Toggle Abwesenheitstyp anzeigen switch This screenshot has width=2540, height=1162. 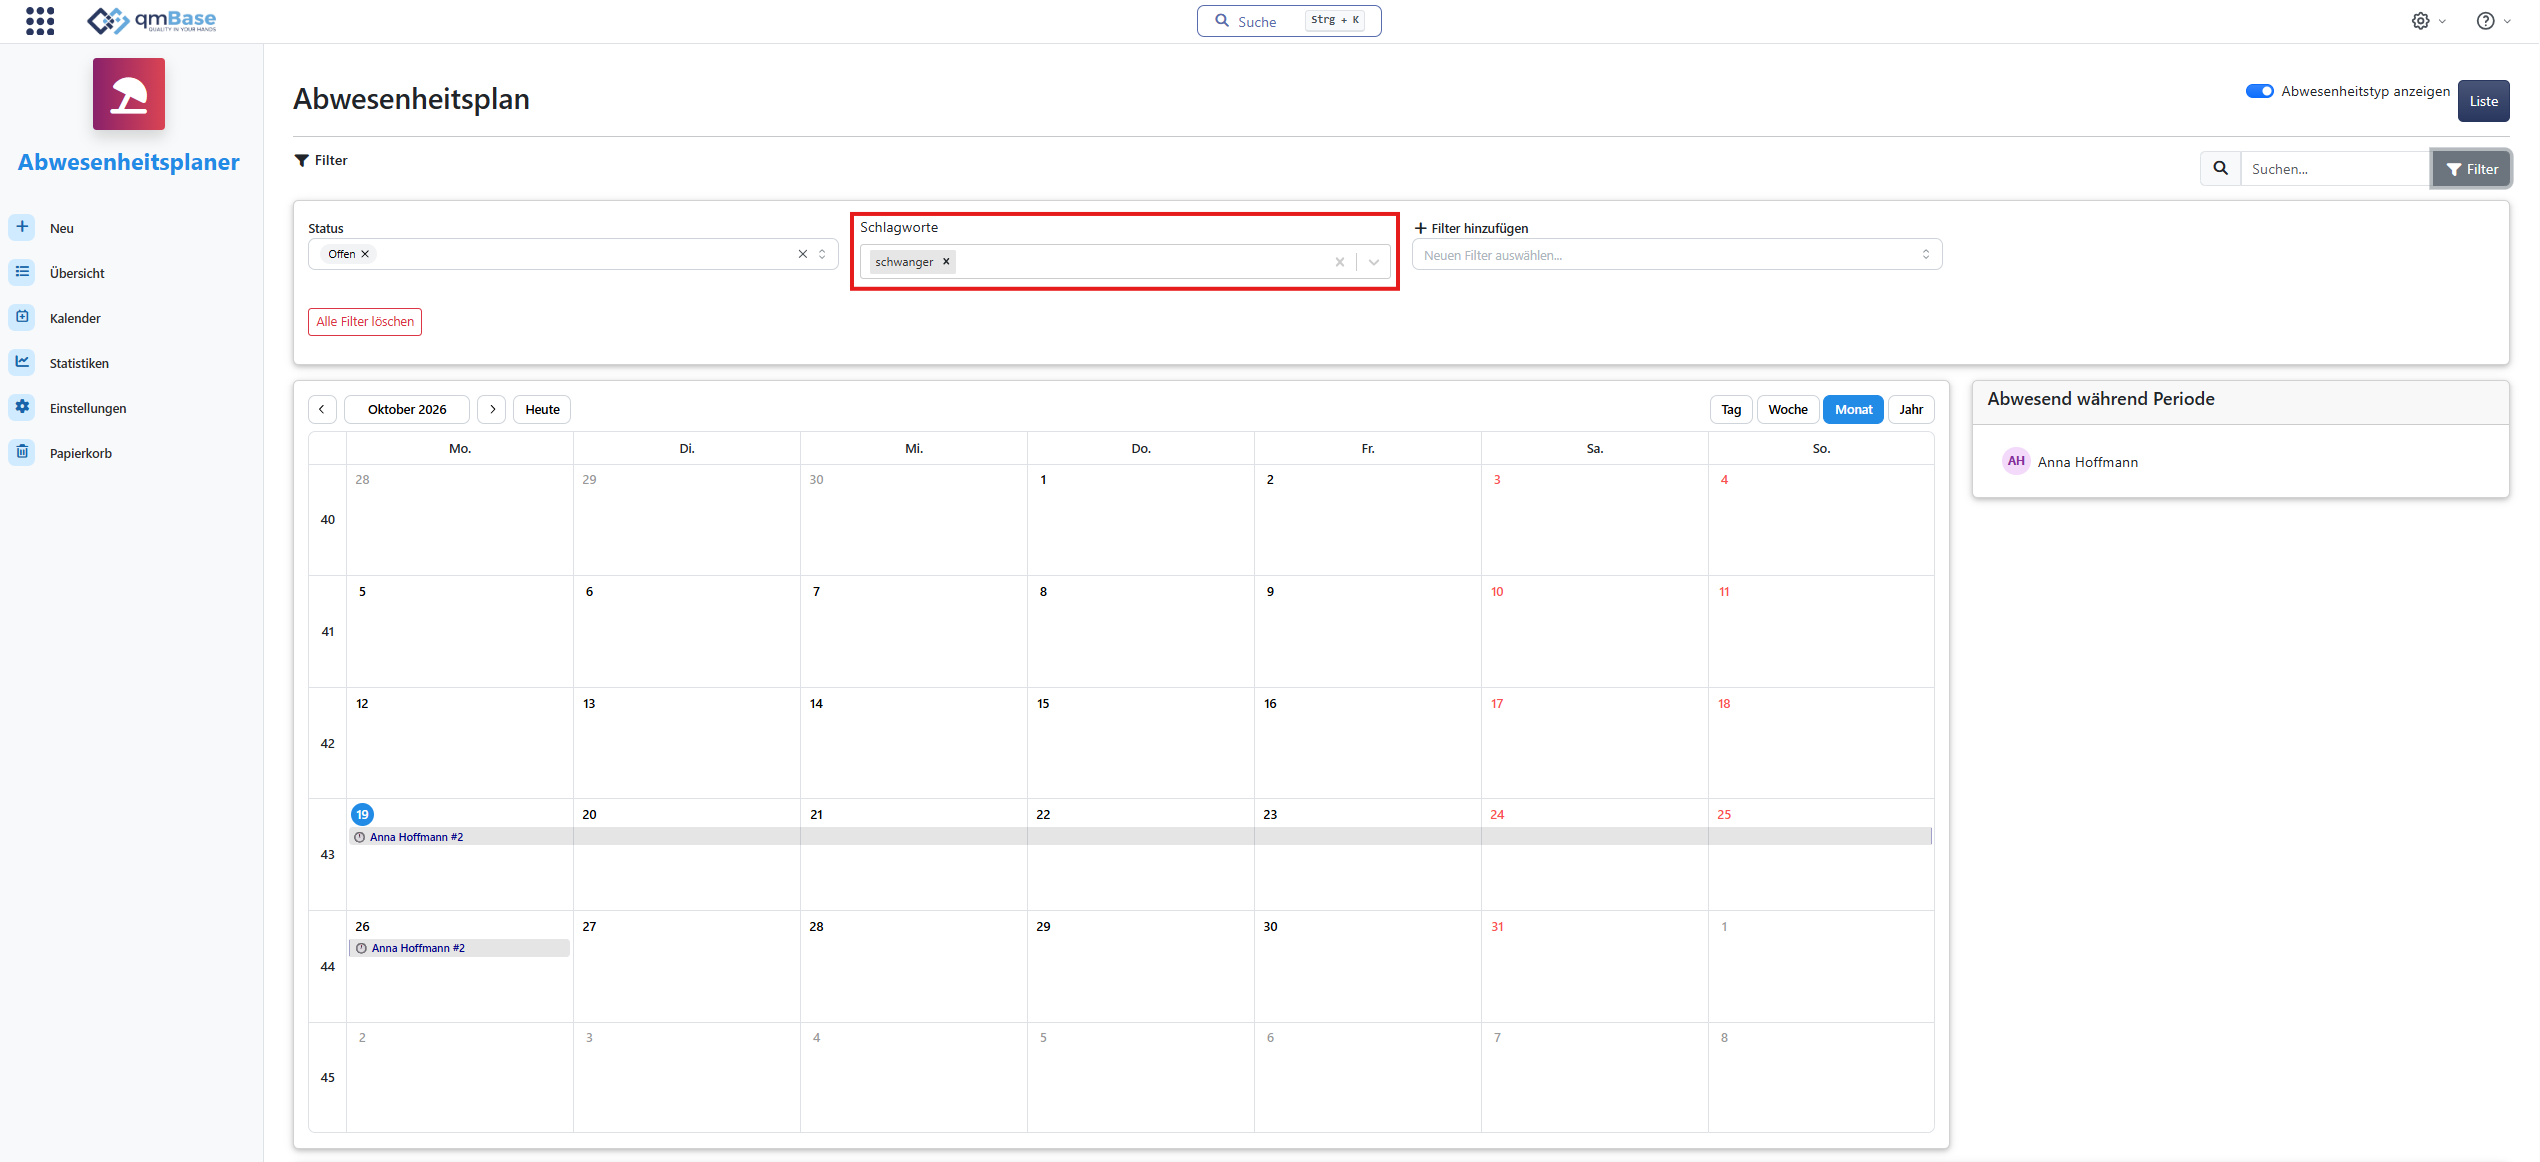tap(2259, 91)
